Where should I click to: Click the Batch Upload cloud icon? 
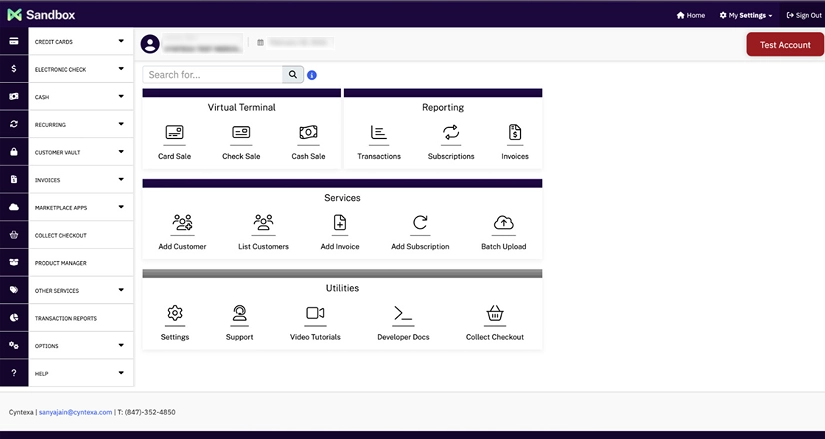(504, 223)
